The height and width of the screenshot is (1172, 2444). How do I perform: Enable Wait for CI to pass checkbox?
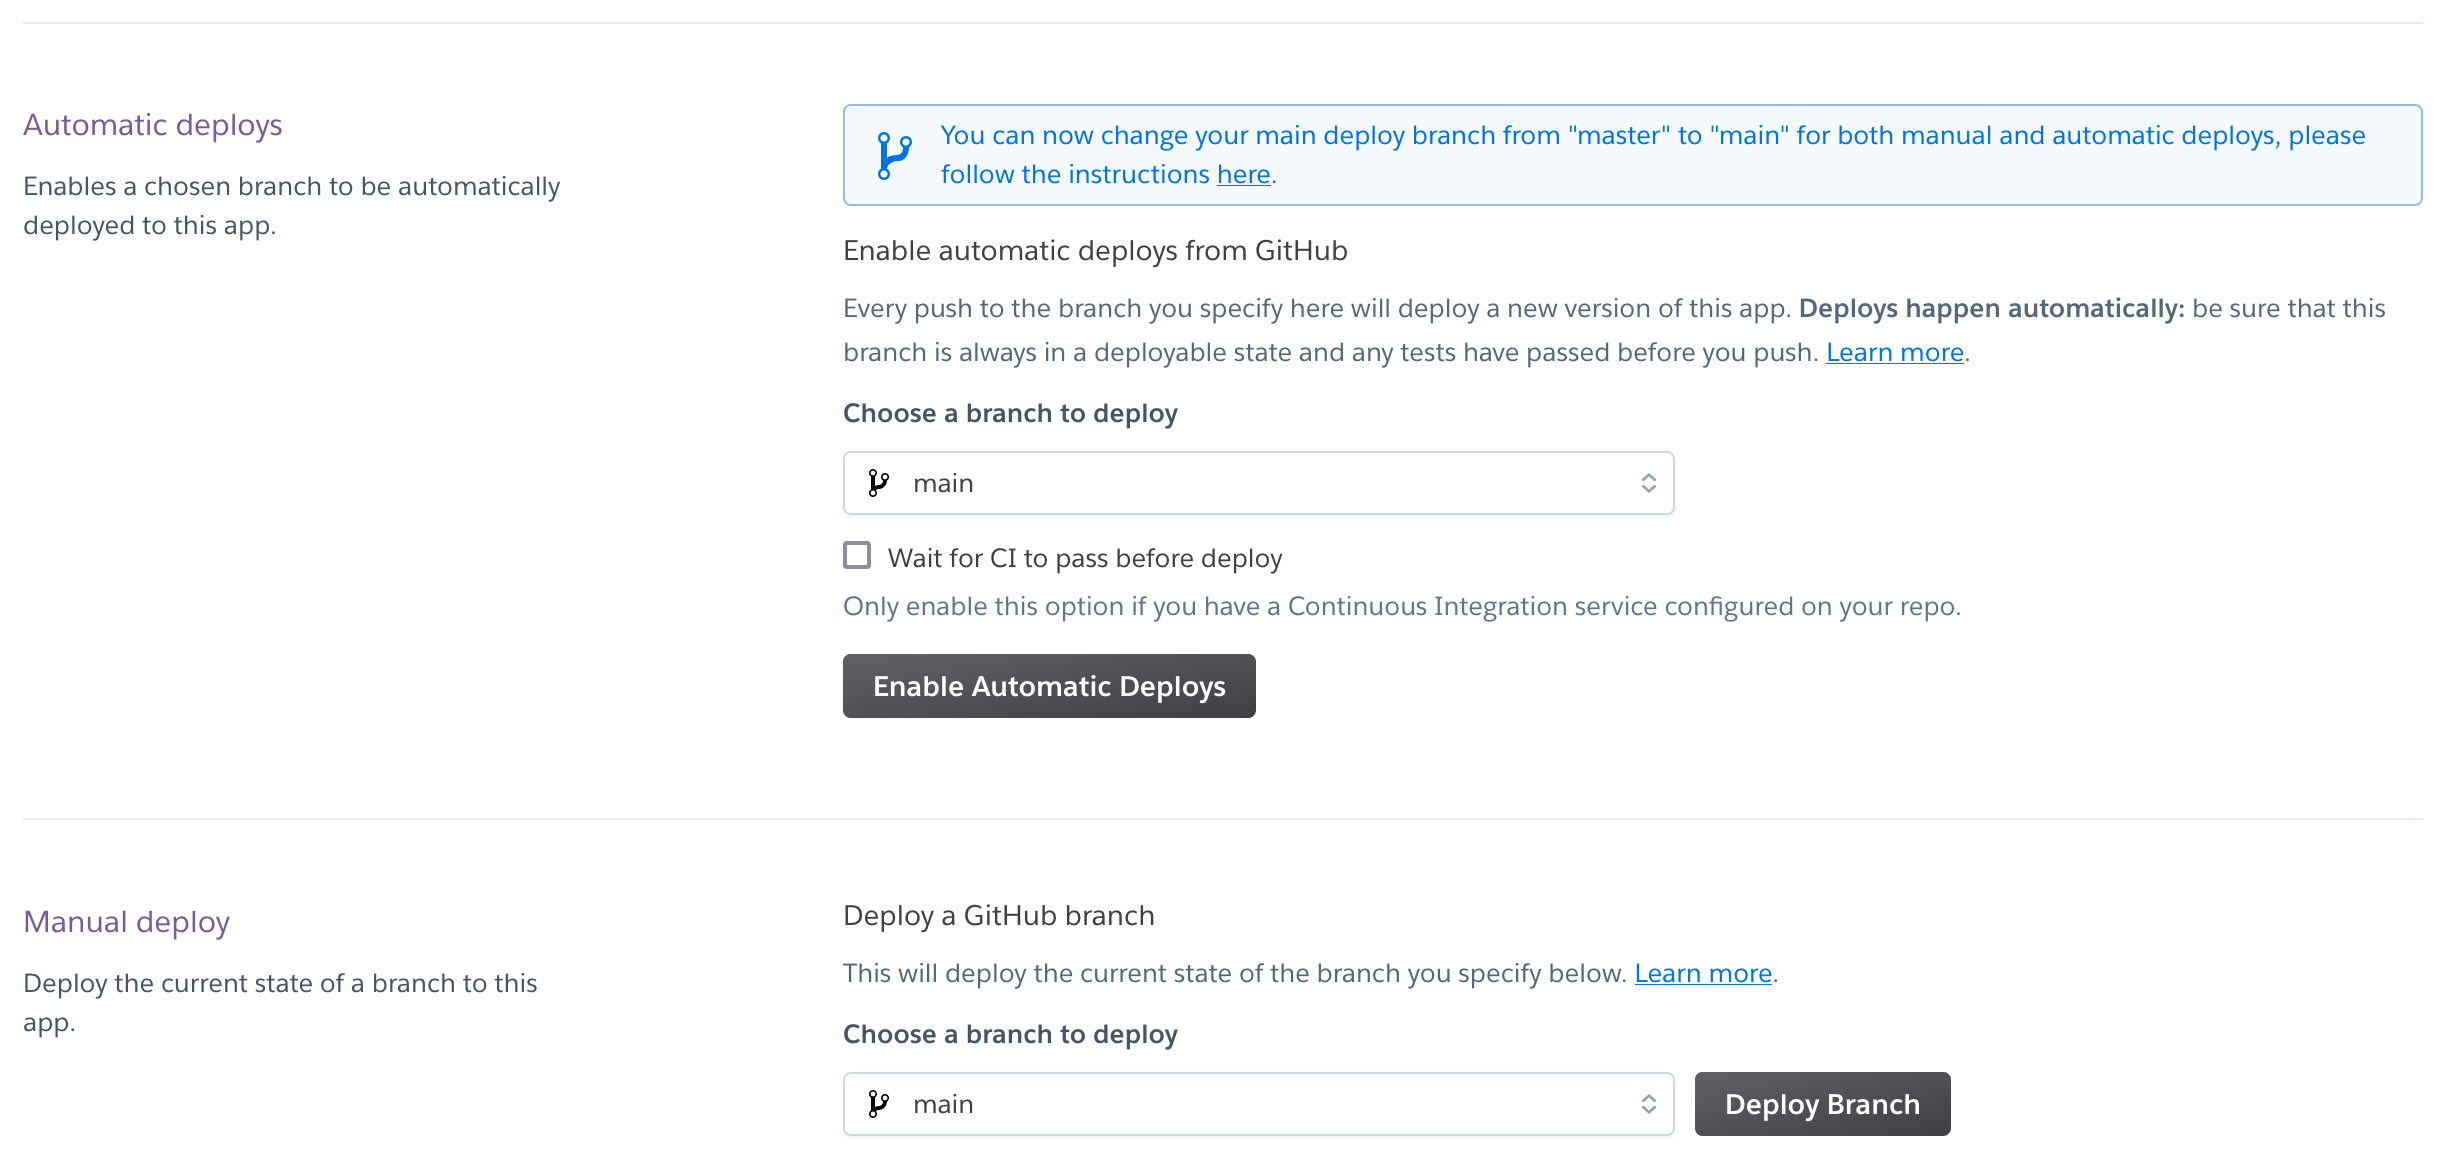[857, 555]
